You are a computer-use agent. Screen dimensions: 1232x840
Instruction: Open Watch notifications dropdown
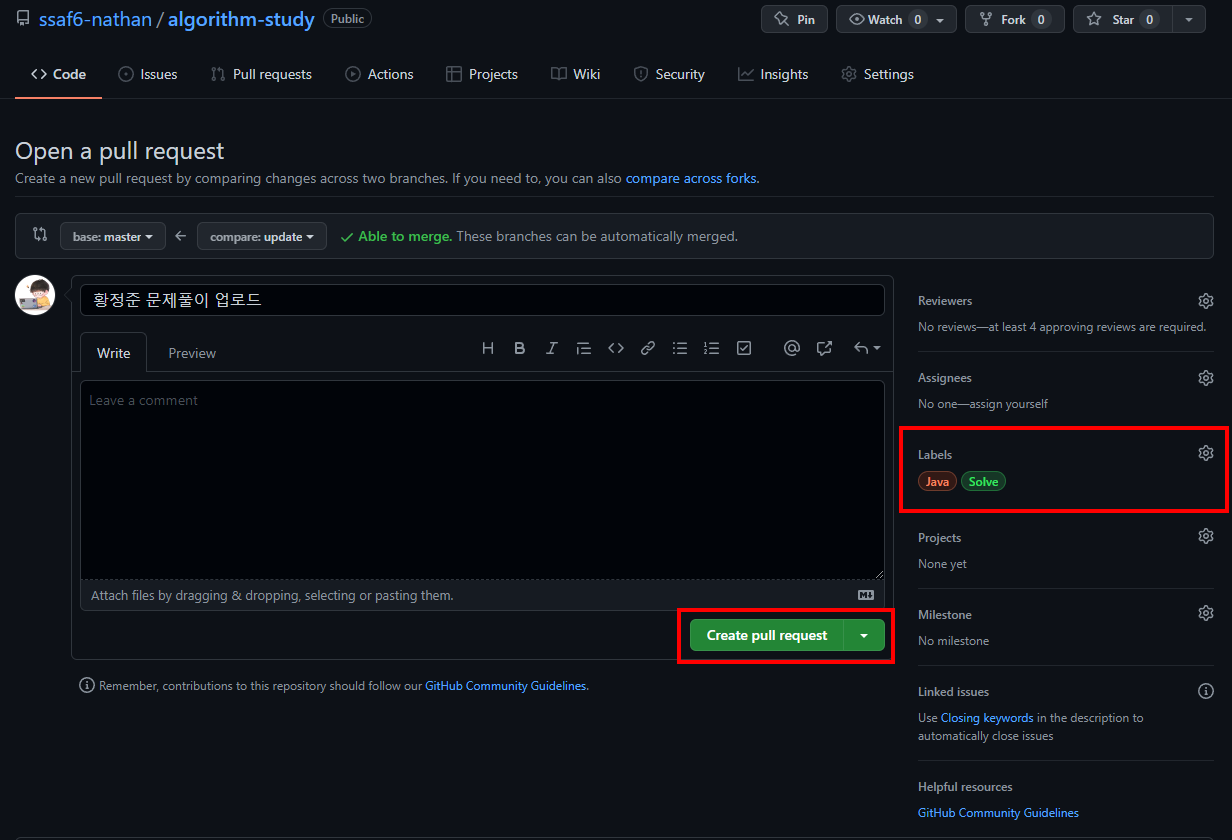pos(896,19)
